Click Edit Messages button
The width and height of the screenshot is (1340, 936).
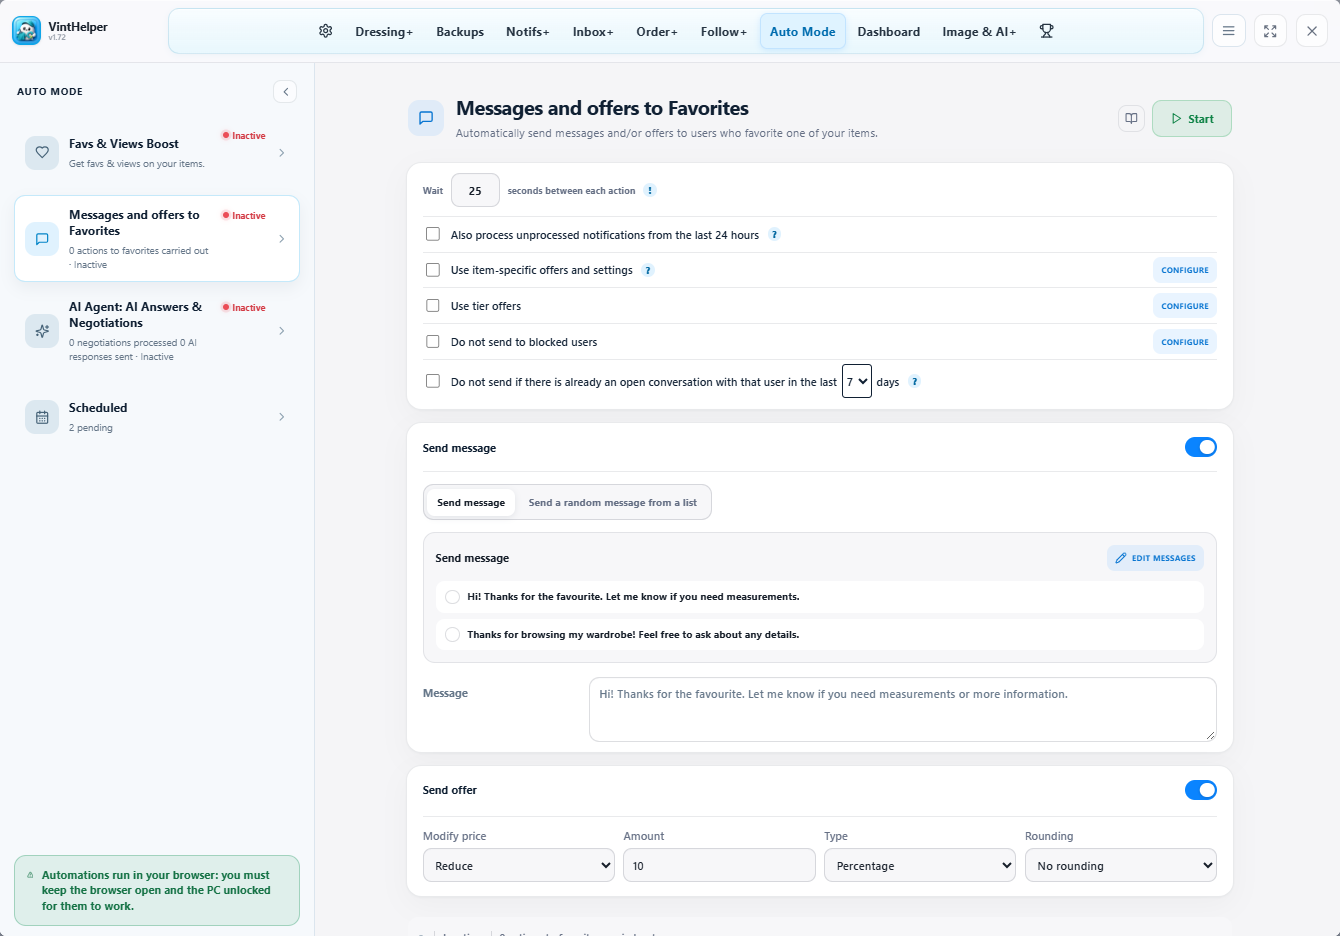[1155, 558]
